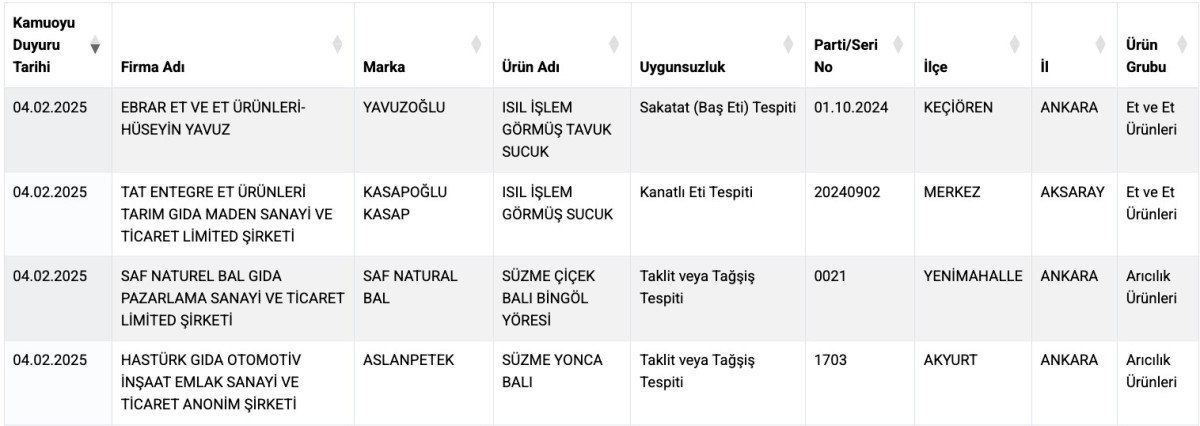This screenshot has width=1200, height=426.
Task: Select the SÜZME YONCA BALI product cell
Action: click(552, 370)
